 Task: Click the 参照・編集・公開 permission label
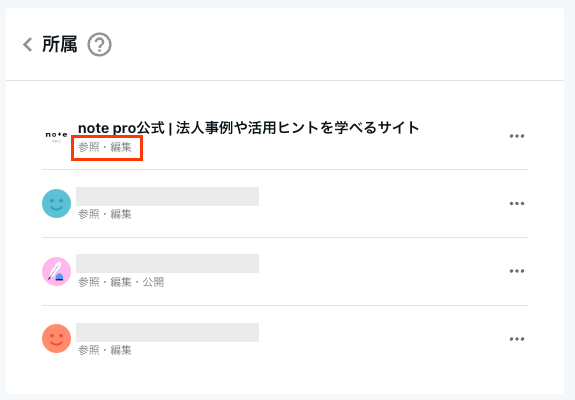coord(121,282)
